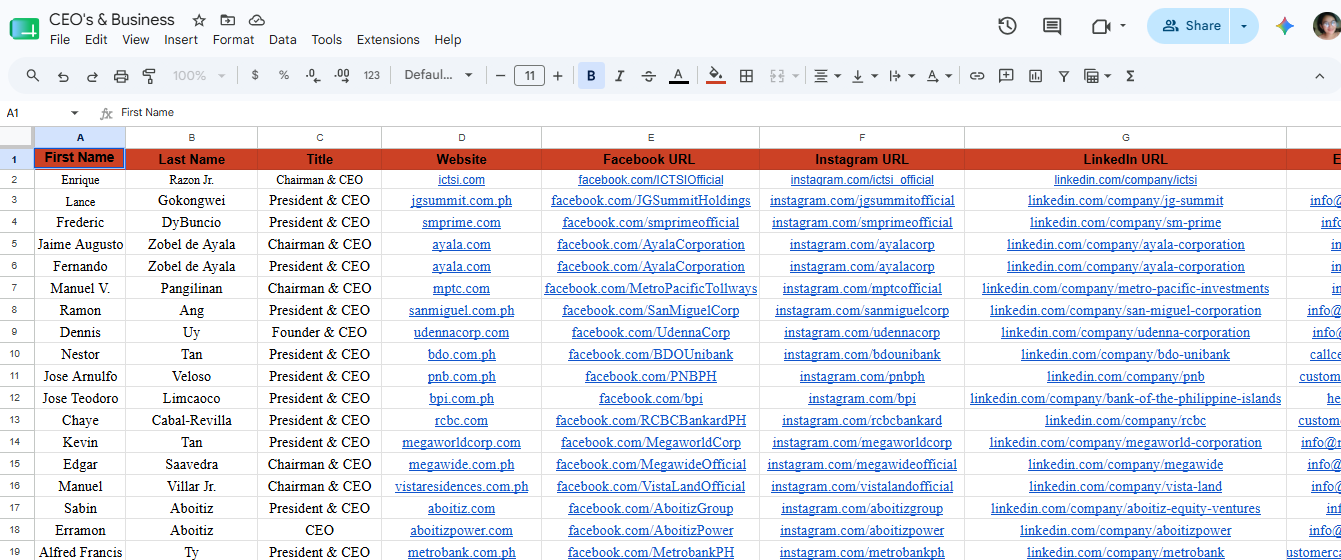Toggle strikethrough formatting
Viewport: 1341px width, 560px height.
648,76
